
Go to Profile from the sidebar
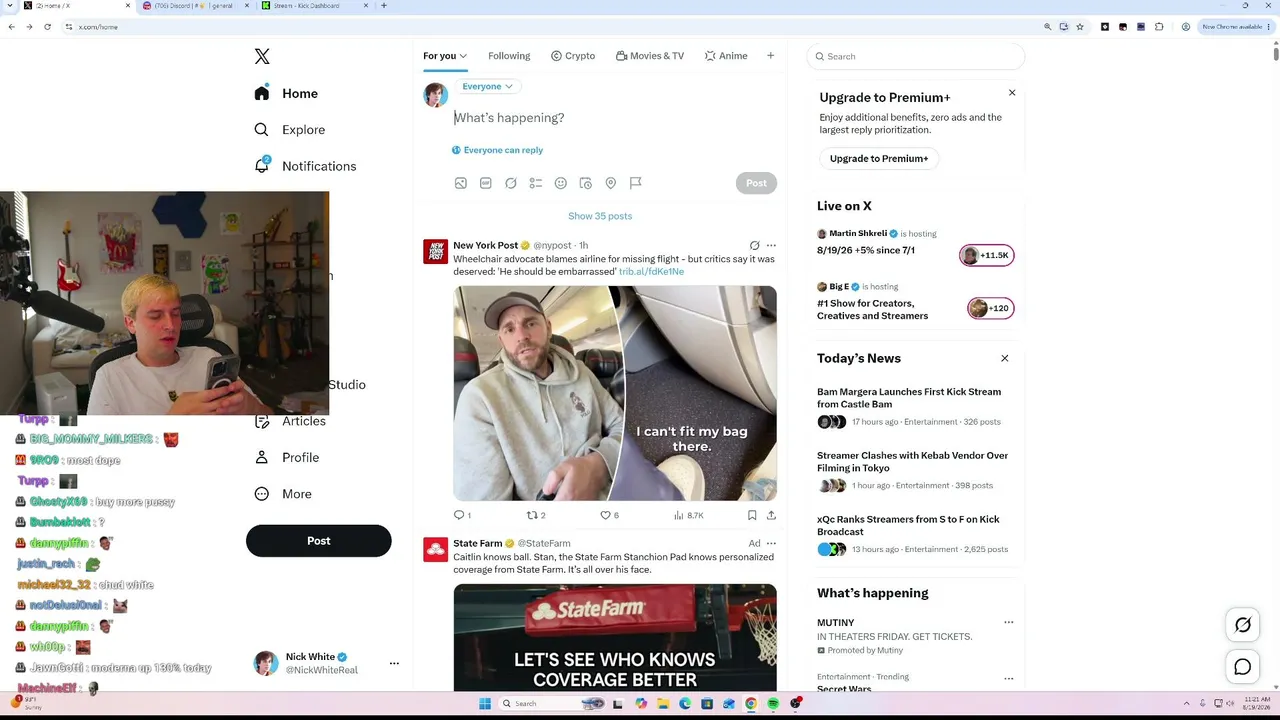point(287,458)
